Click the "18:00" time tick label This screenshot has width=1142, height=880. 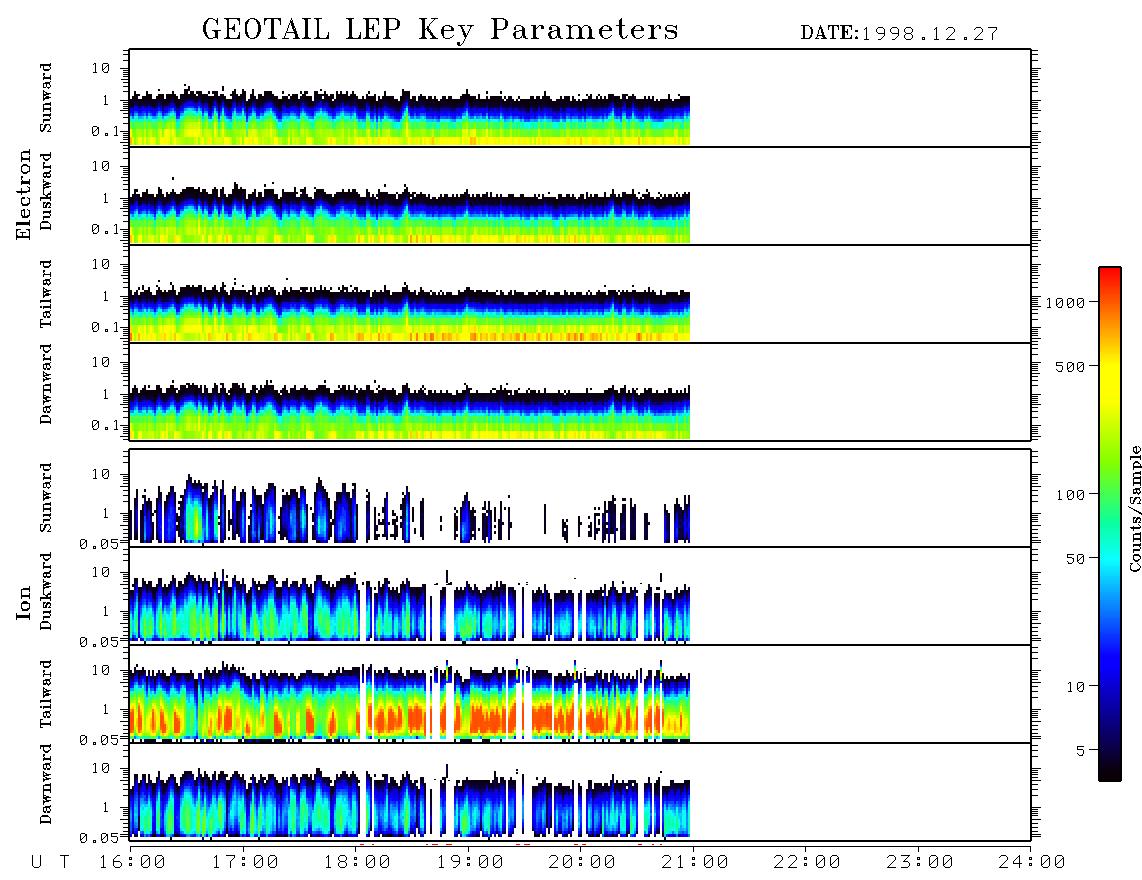[x=357, y=862]
